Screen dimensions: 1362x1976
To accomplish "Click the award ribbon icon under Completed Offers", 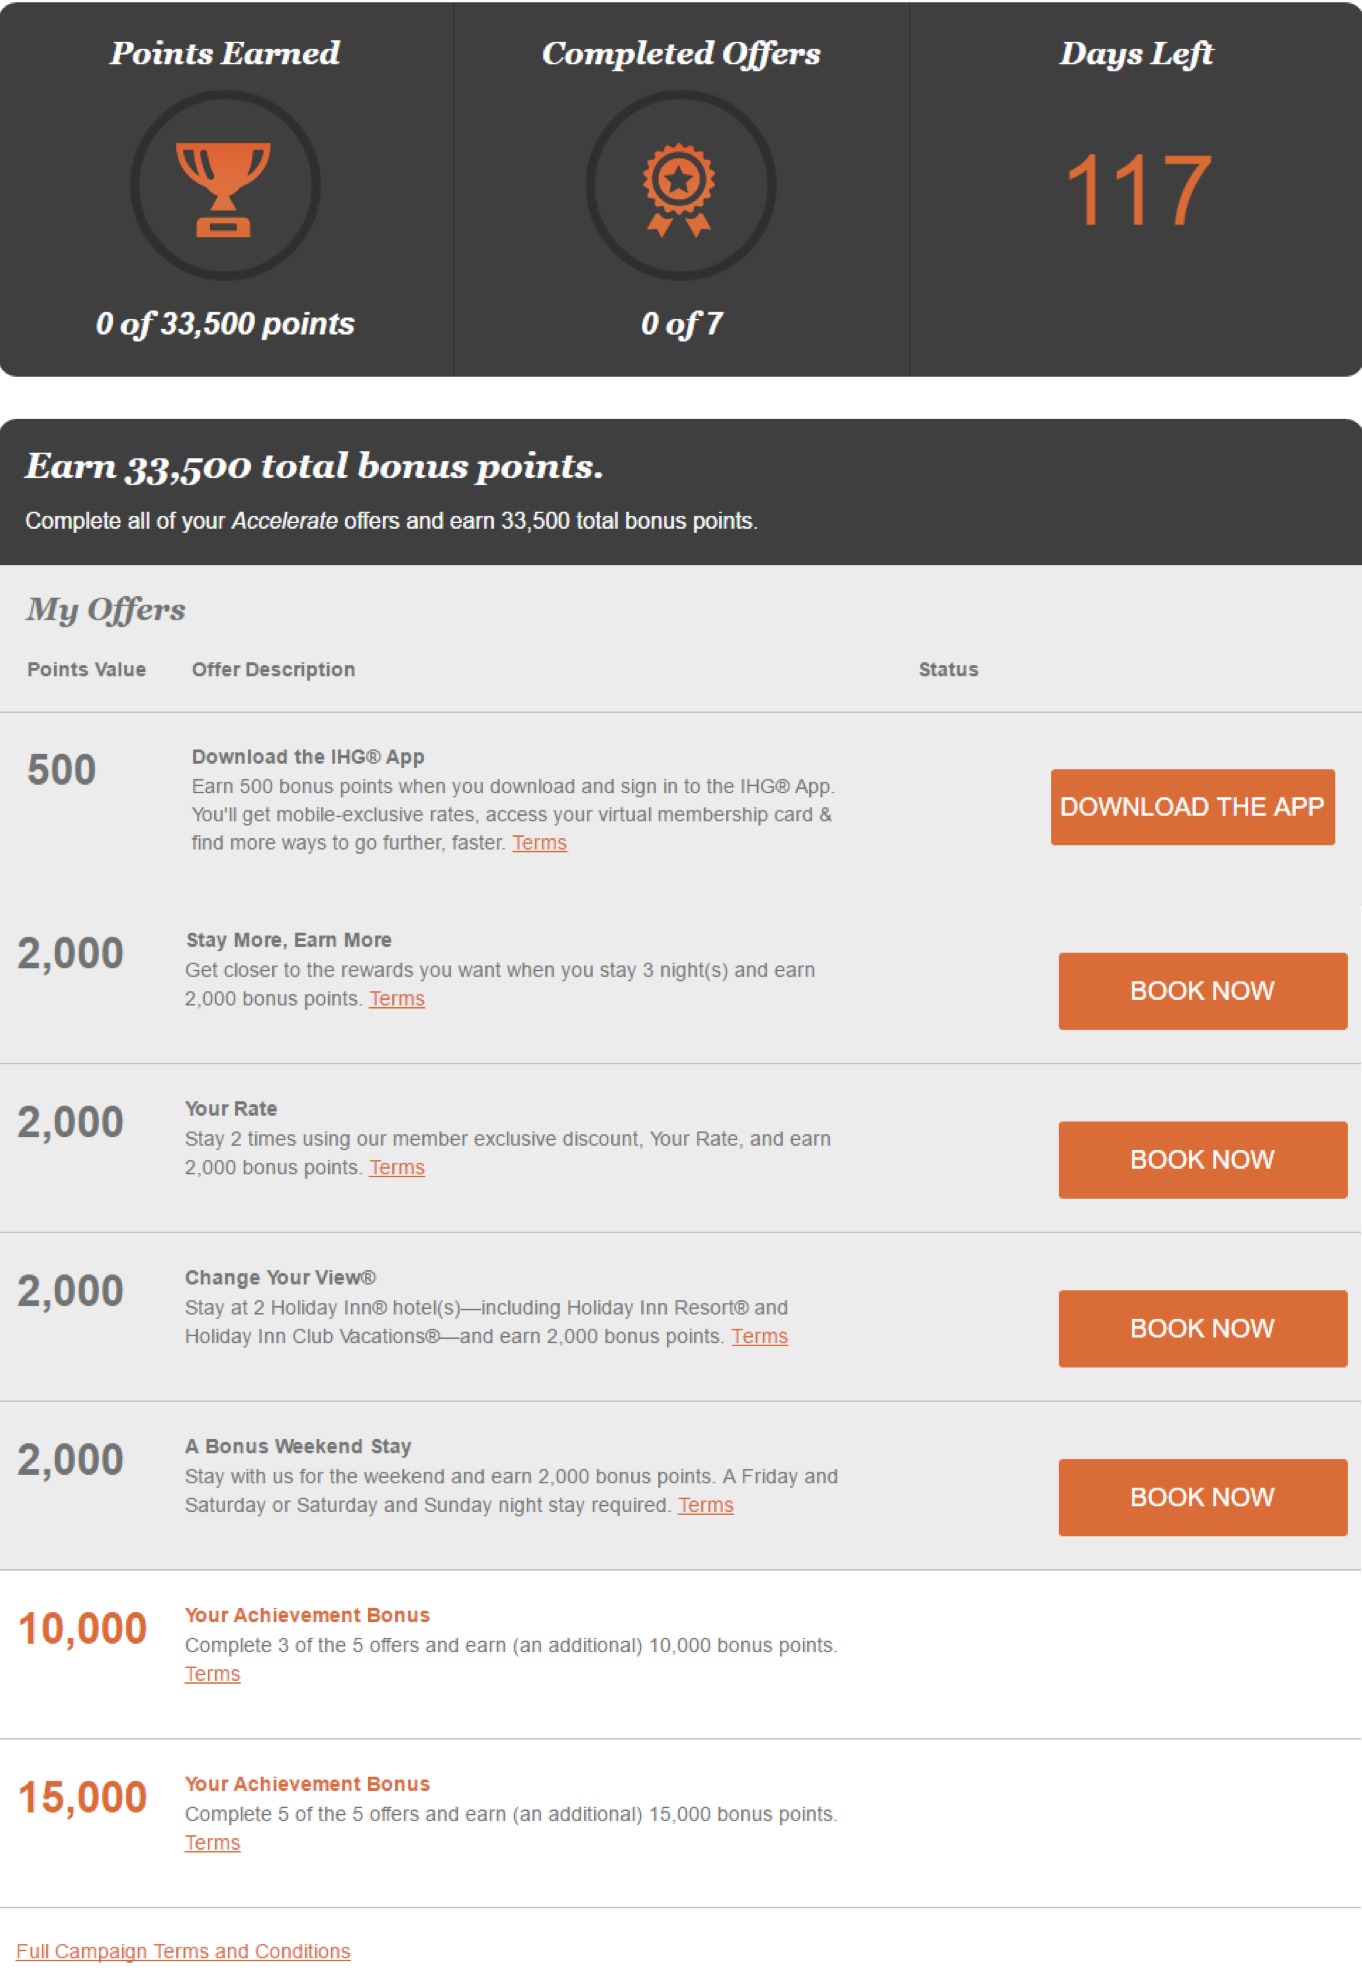I will (679, 189).
